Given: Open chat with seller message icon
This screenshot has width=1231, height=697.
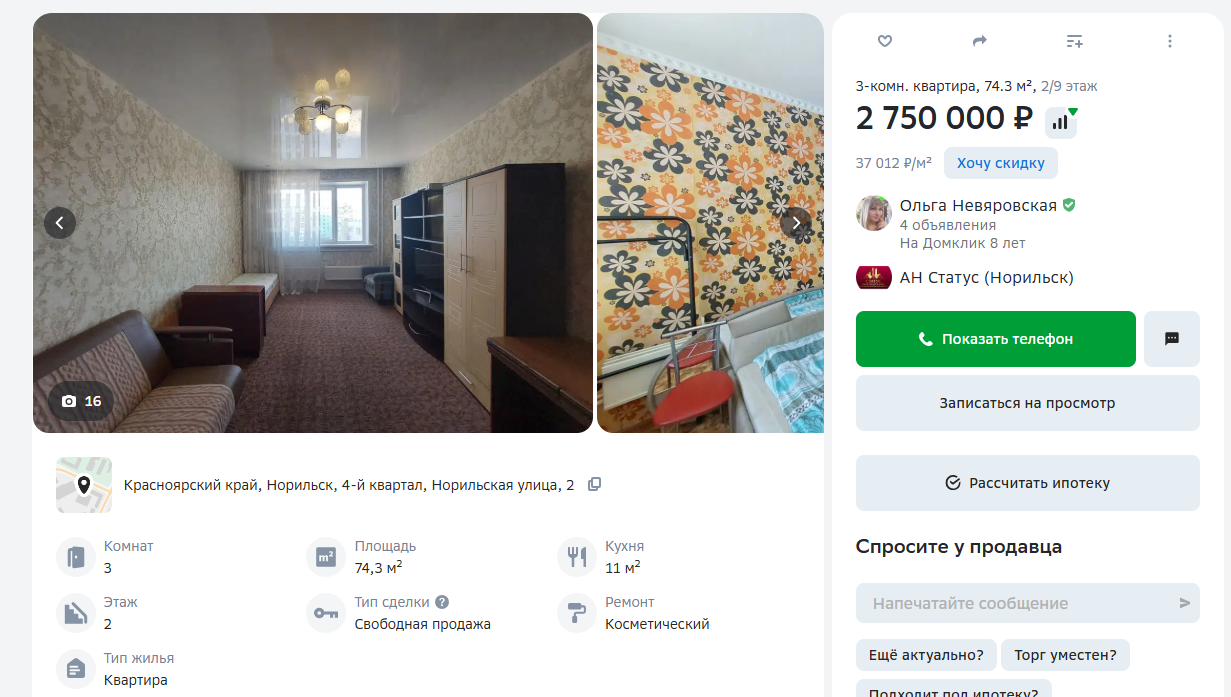Looking at the screenshot, I should coord(1172,339).
